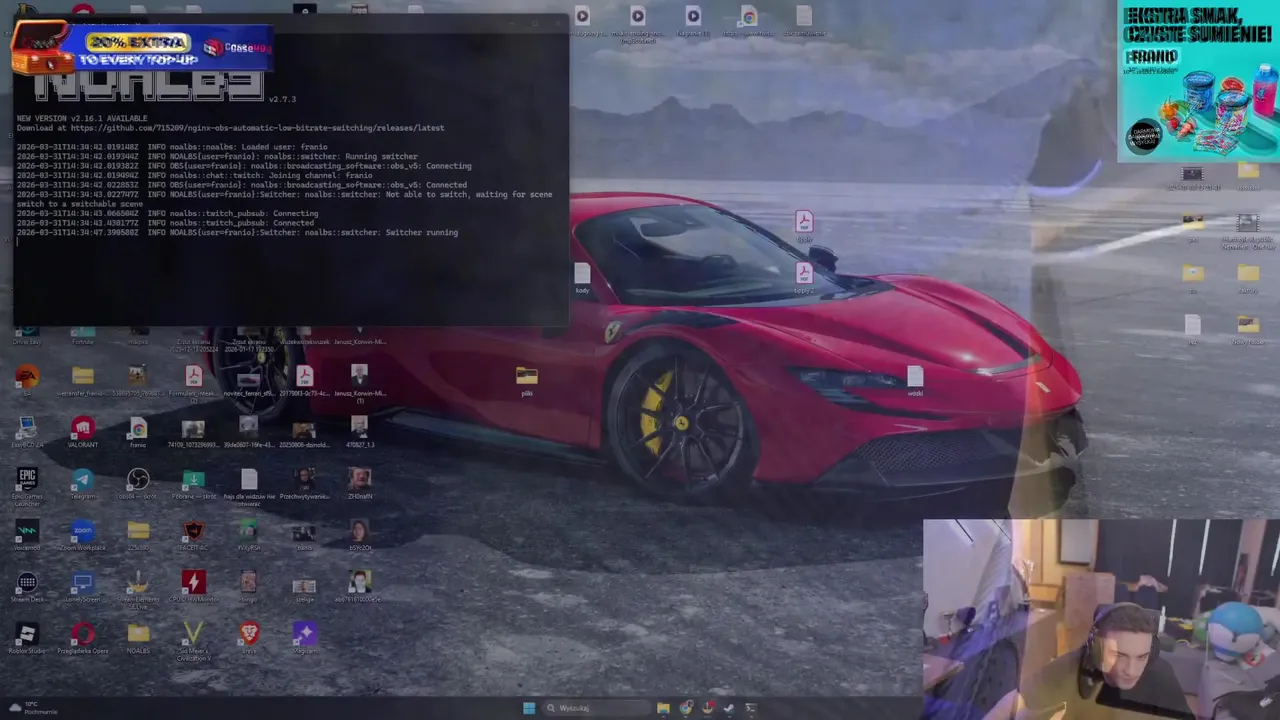The height and width of the screenshot is (720, 1280).
Task: Open the LonelyScreen shortcut
Action: click(83, 587)
